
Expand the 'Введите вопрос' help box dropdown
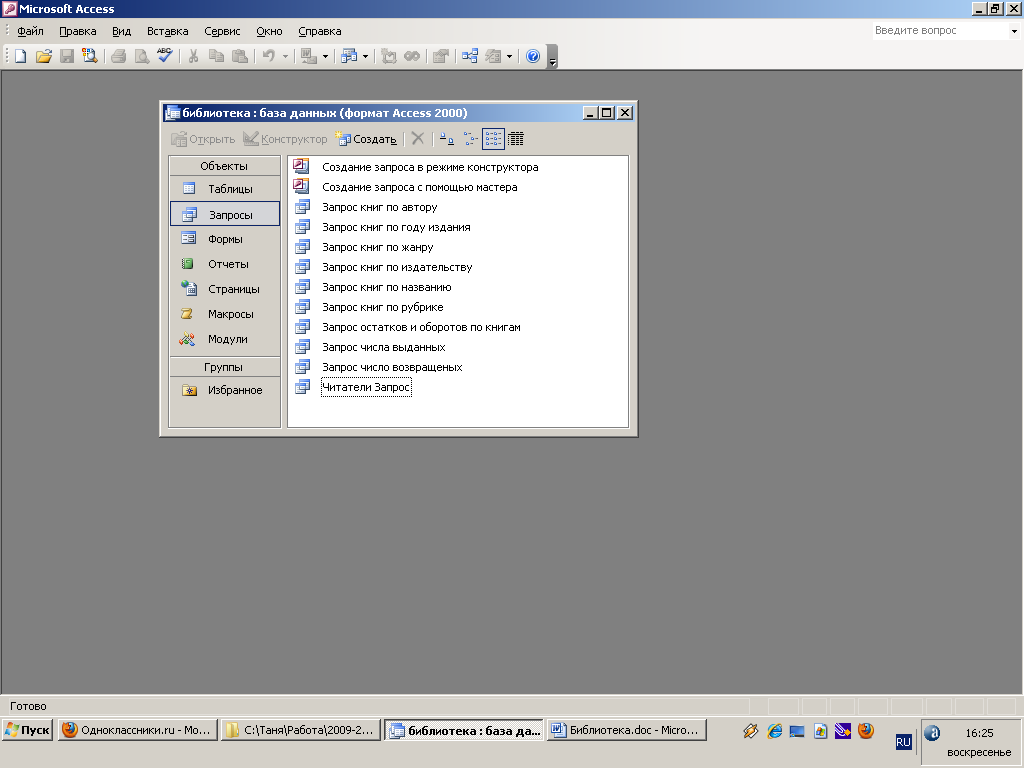coord(1014,31)
